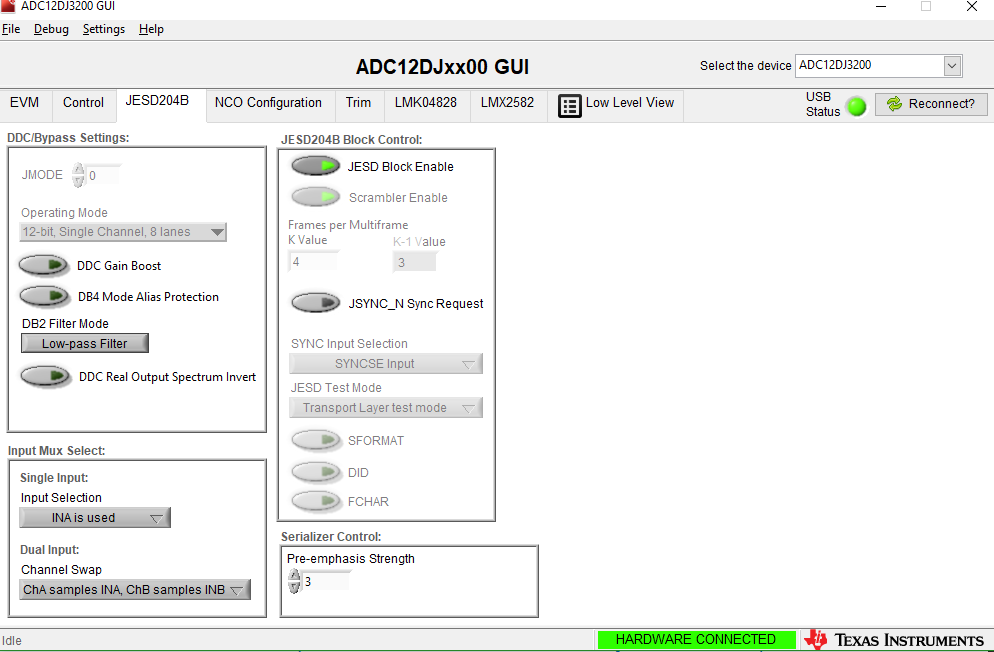
Task: Click the Serializer Control label
Action: (x=331, y=537)
